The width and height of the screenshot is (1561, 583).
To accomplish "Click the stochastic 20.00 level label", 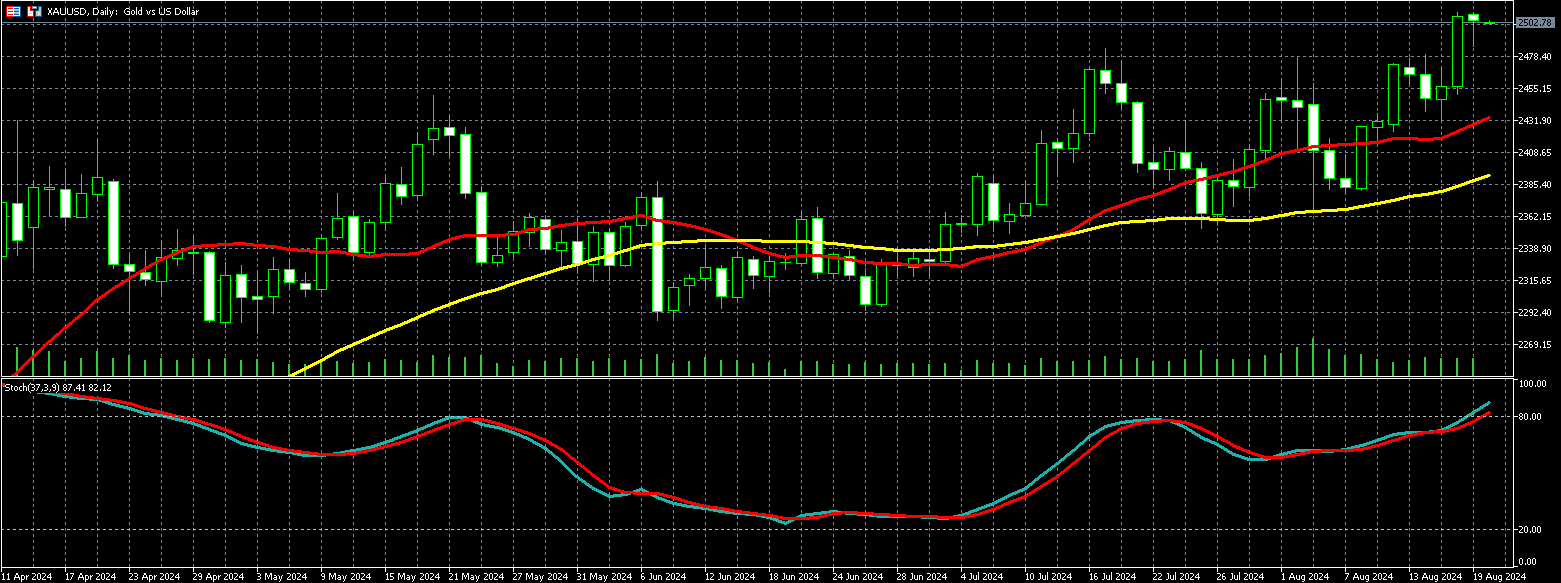I will (x=1531, y=530).
